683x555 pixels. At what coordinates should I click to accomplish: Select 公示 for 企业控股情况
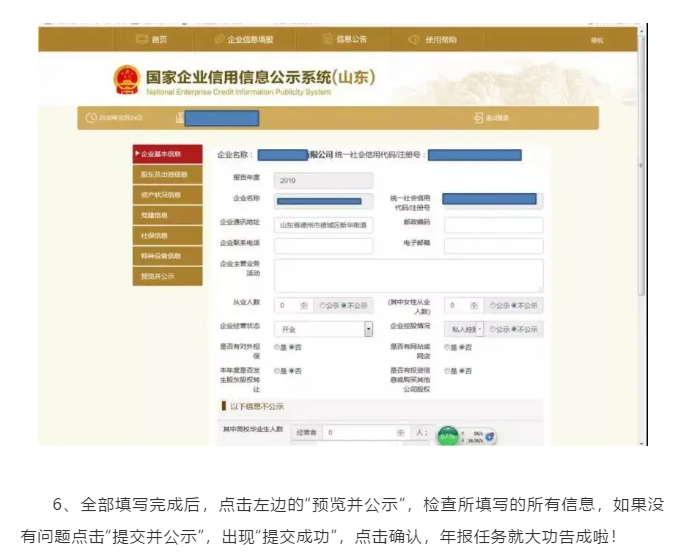pyautogui.click(x=492, y=329)
